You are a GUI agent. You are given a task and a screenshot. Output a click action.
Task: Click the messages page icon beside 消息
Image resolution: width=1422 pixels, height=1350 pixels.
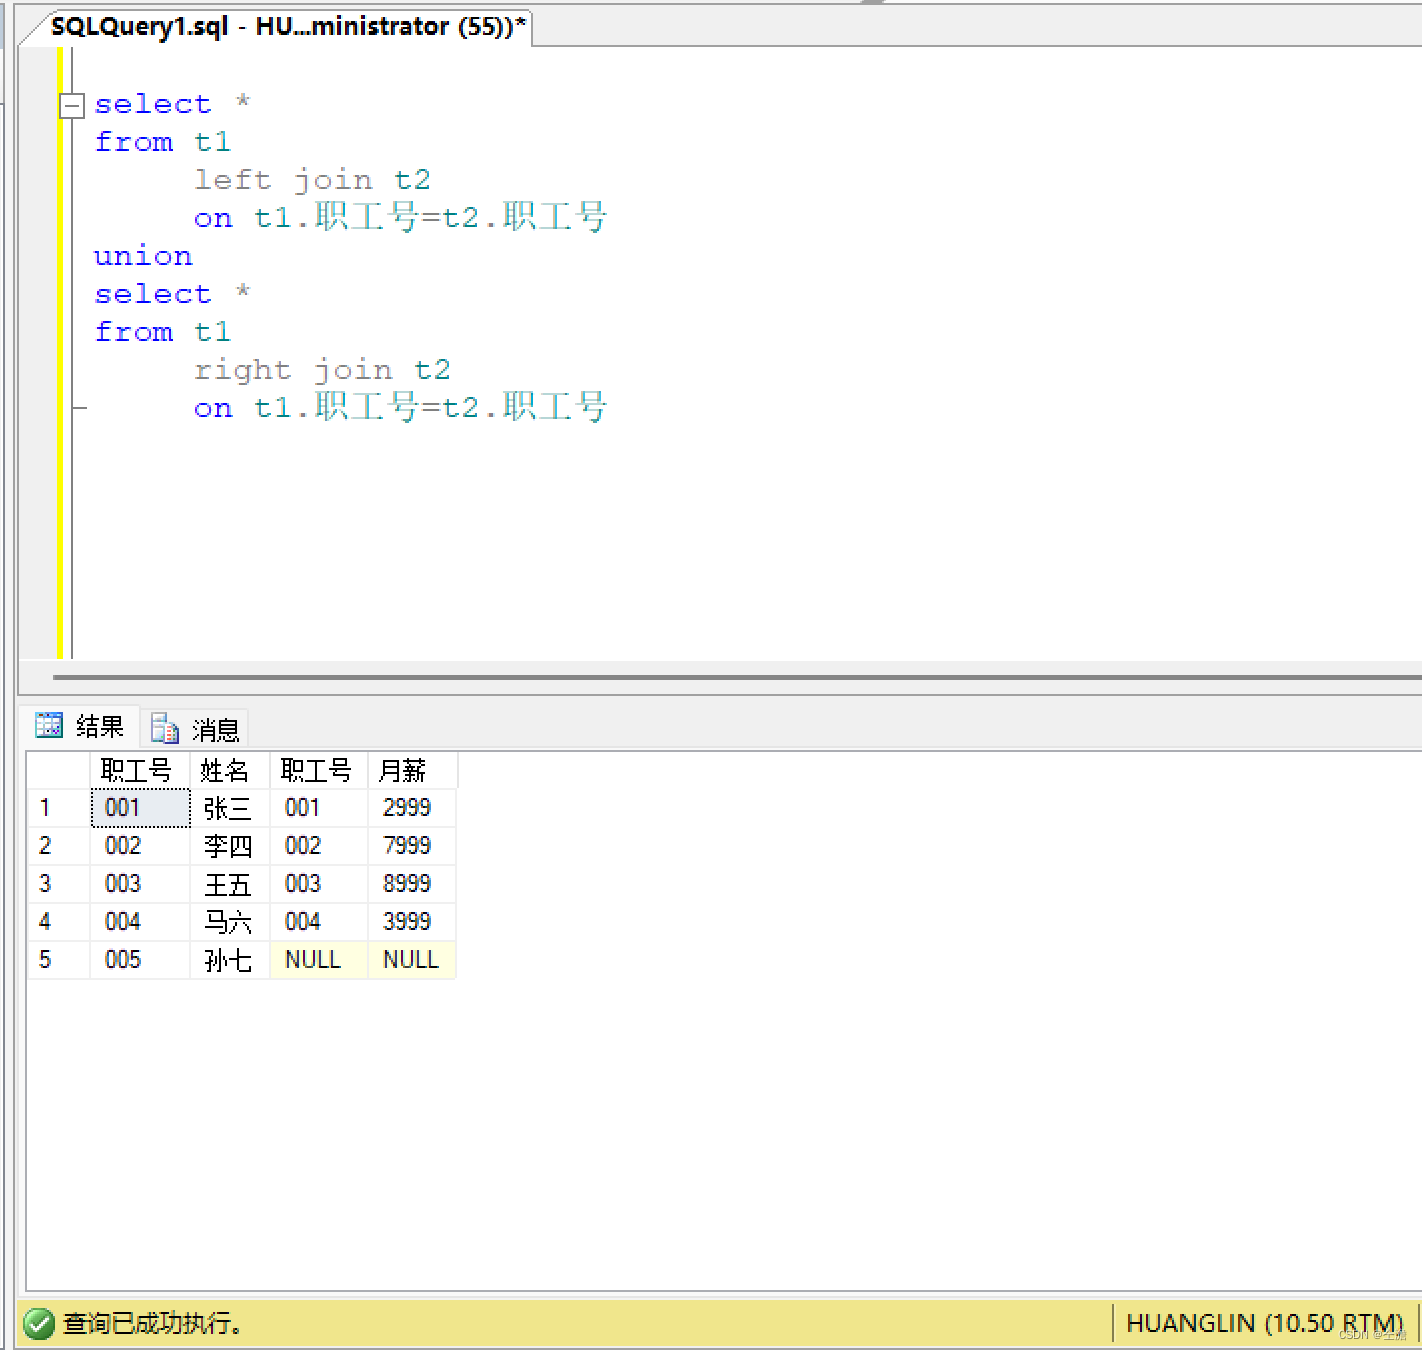tap(165, 728)
